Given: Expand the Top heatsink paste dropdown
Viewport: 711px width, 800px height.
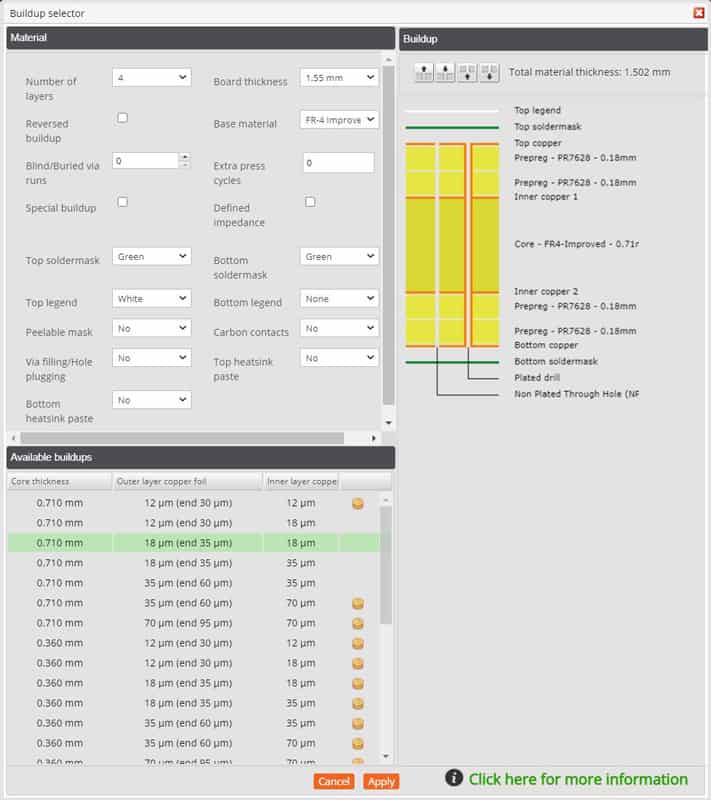Looking at the screenshot, I should 339,358.
